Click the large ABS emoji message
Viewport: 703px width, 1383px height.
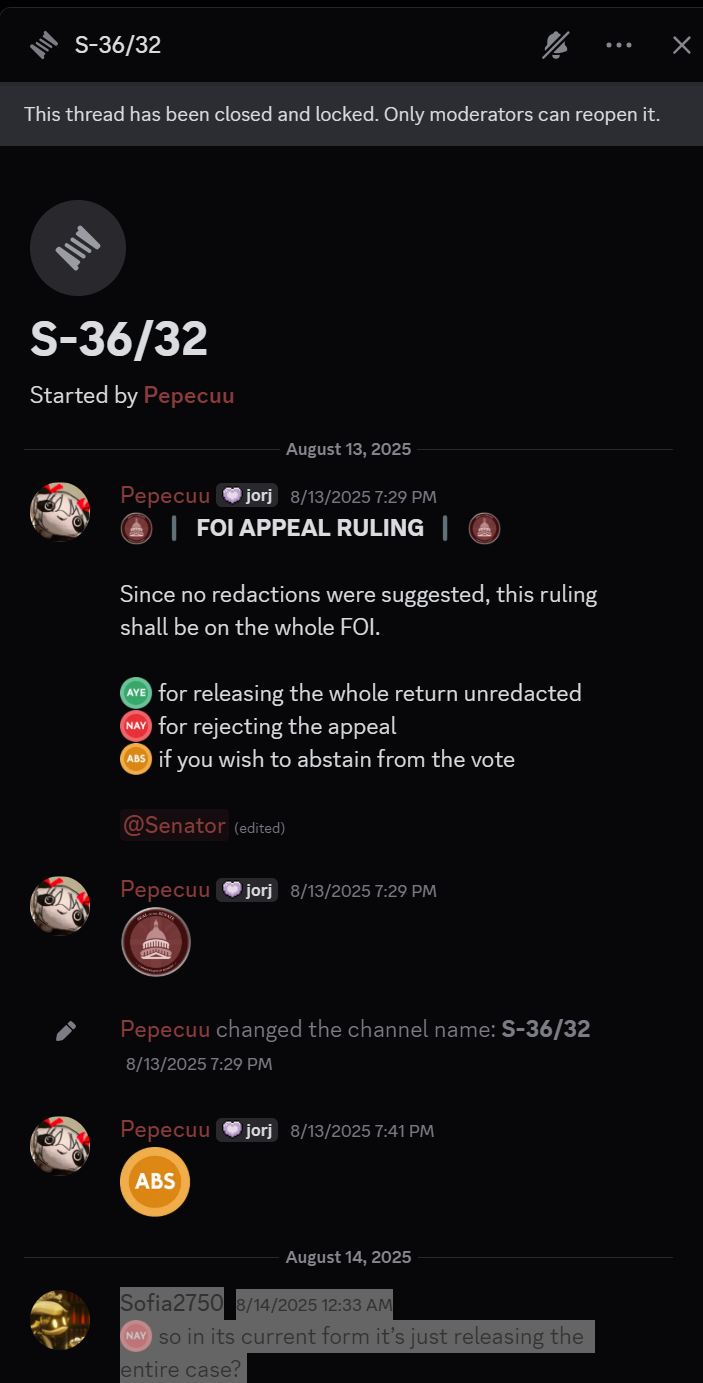[155, 1181]
